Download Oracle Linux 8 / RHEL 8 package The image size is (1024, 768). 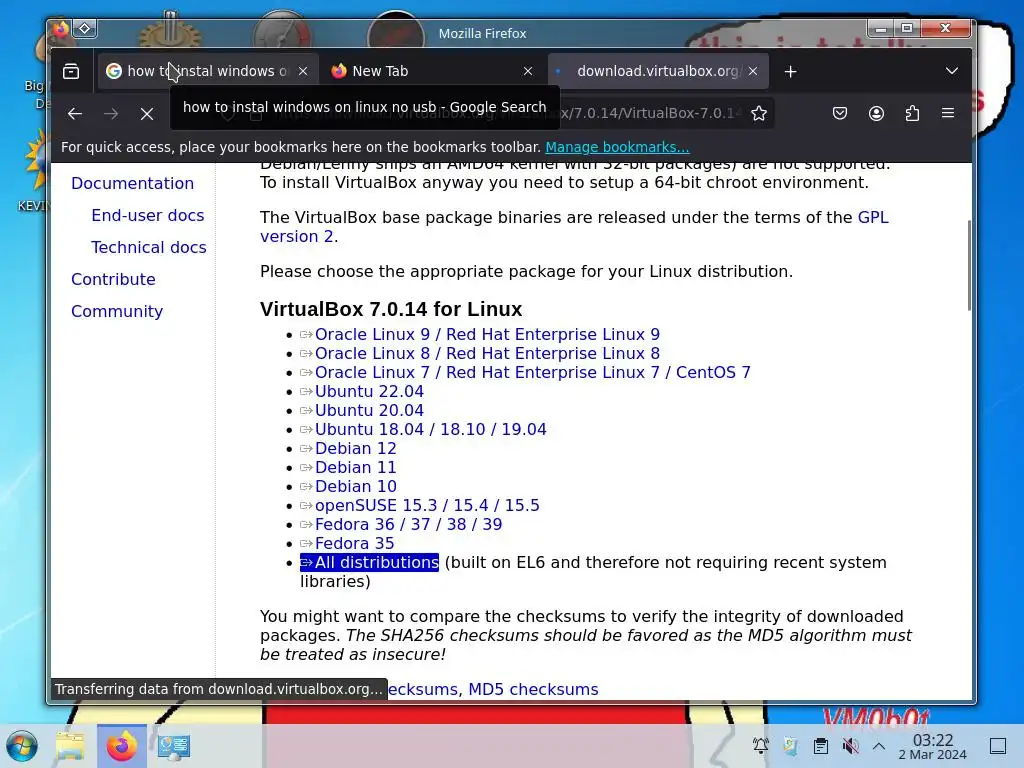point(487,353)
